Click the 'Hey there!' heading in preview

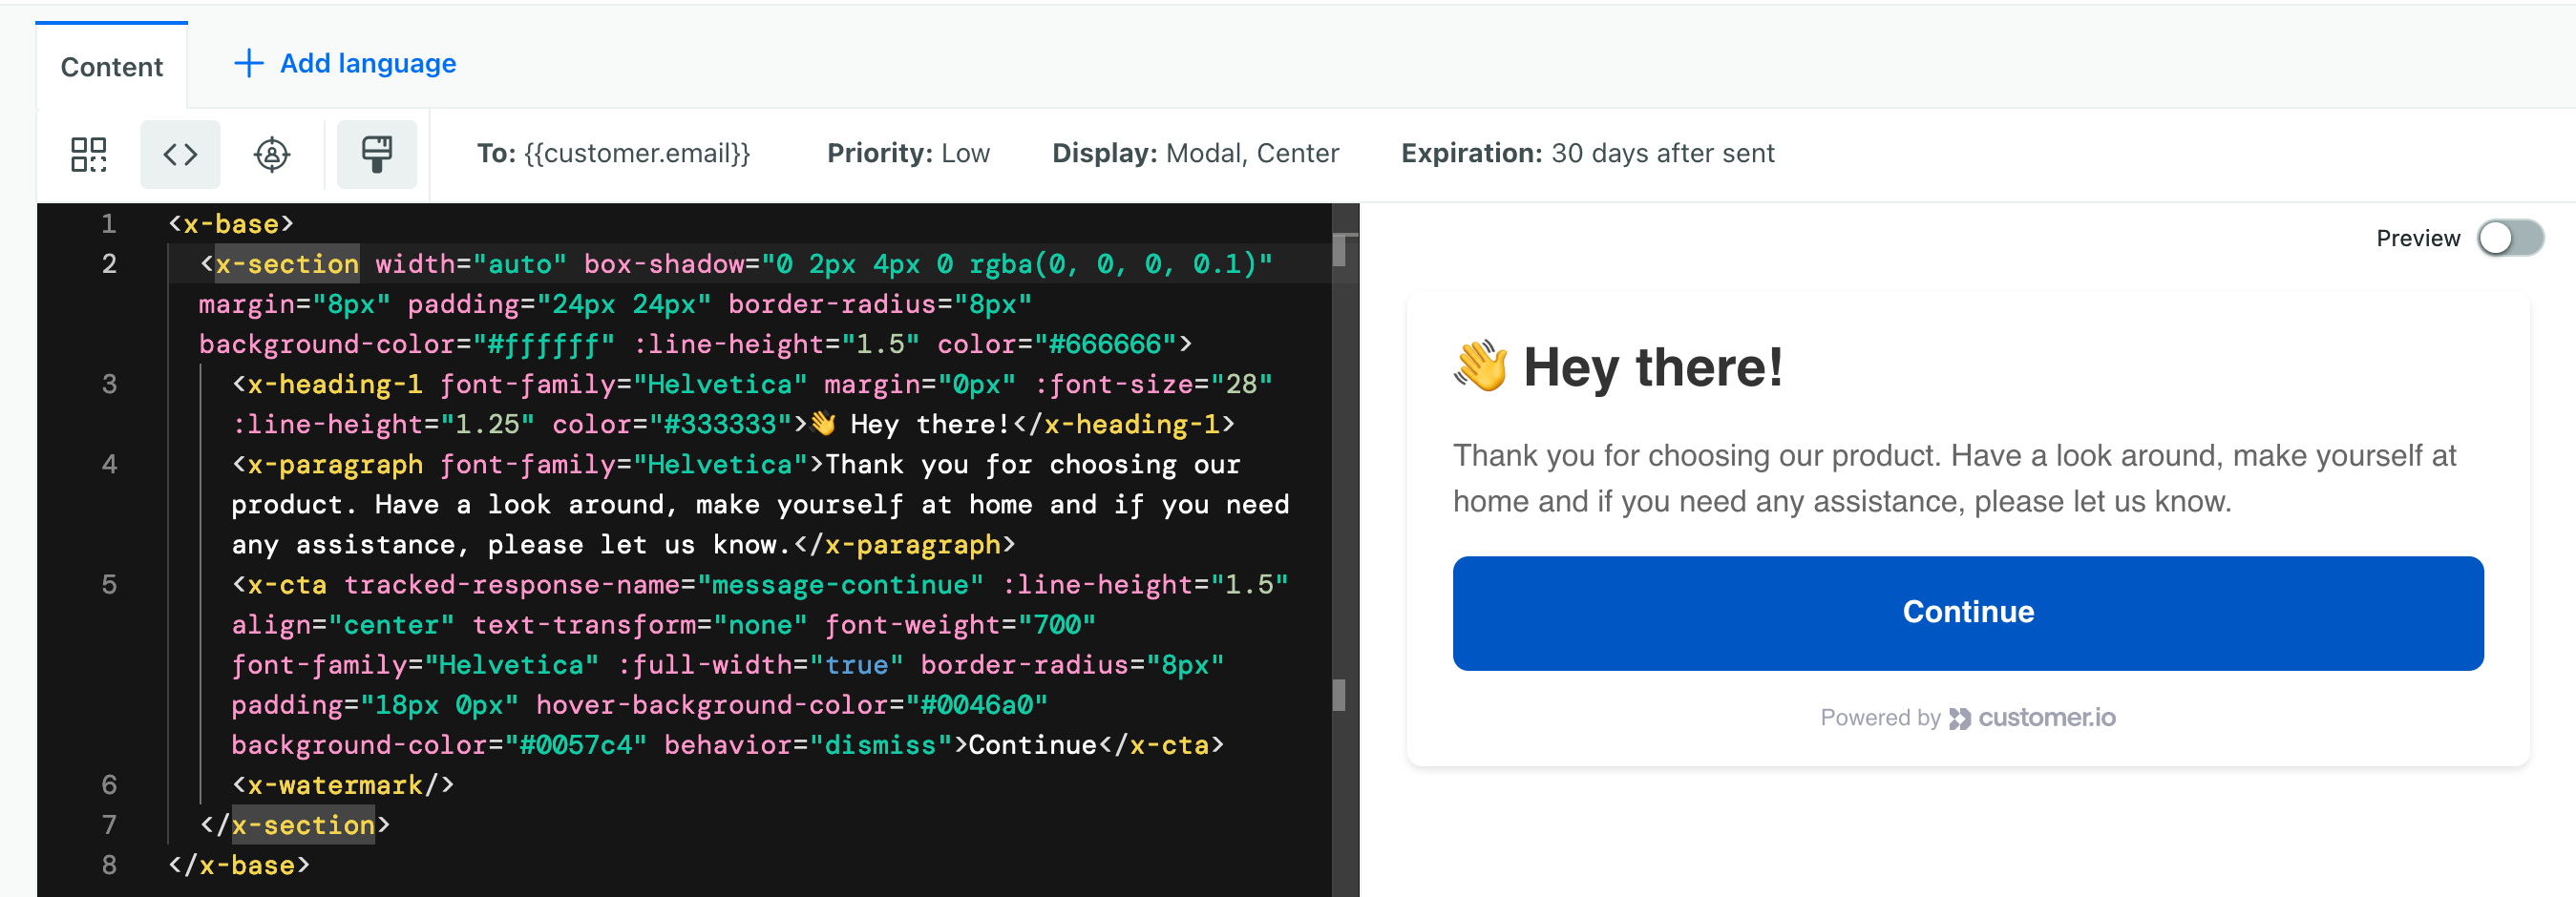1652,367
